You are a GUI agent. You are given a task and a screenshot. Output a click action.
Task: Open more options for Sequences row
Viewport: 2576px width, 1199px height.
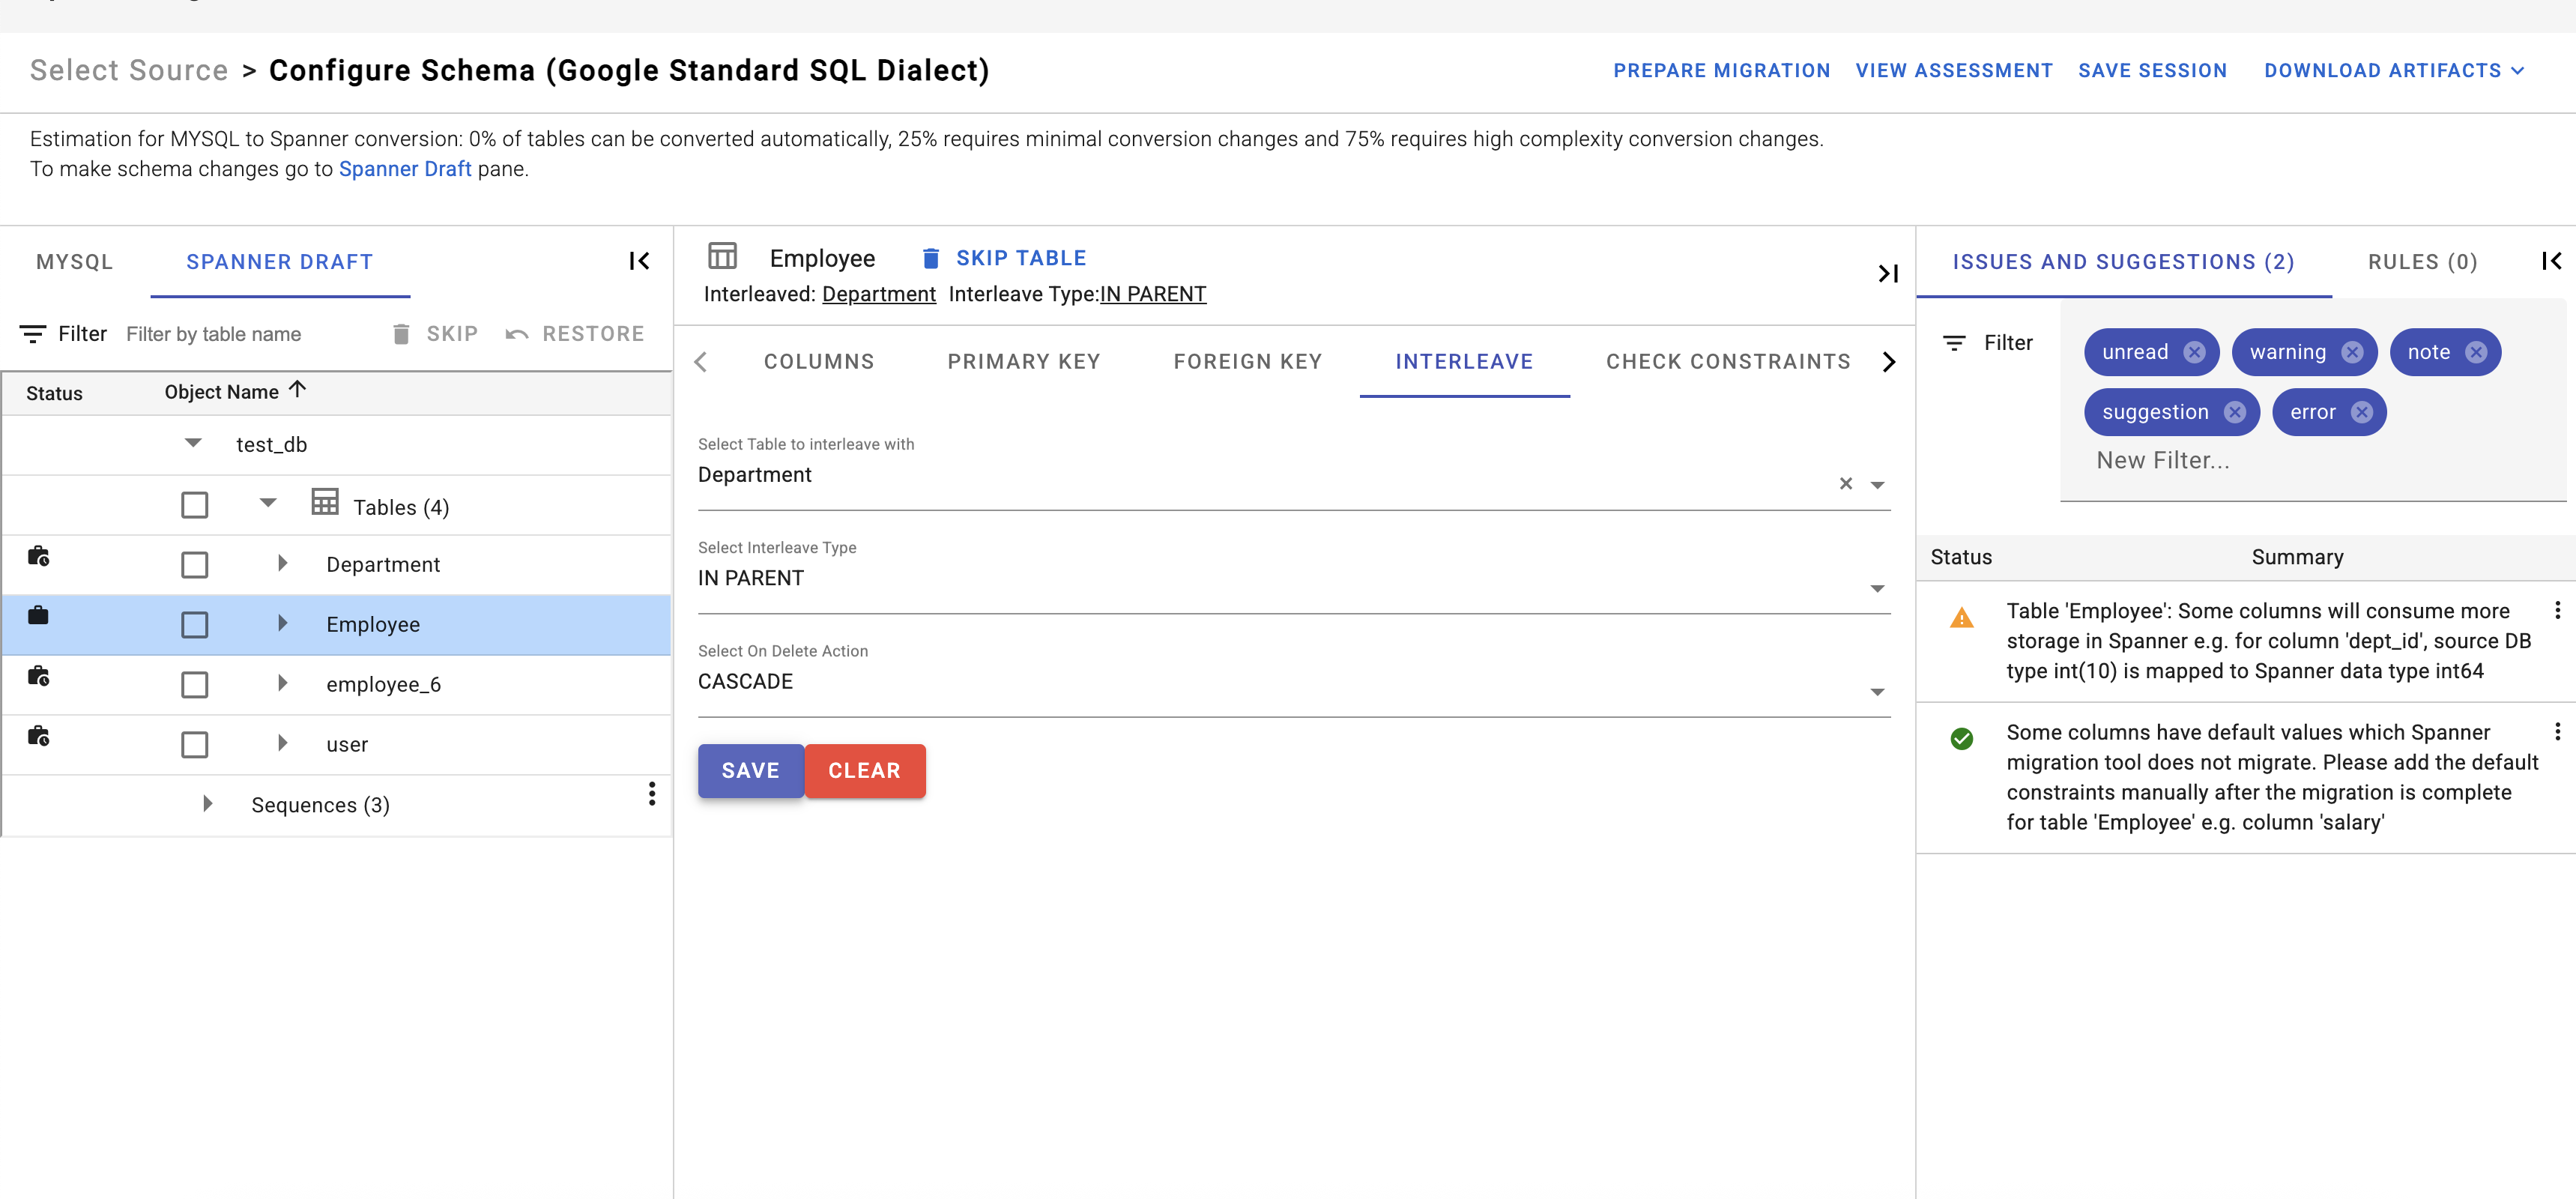point(652,794)
